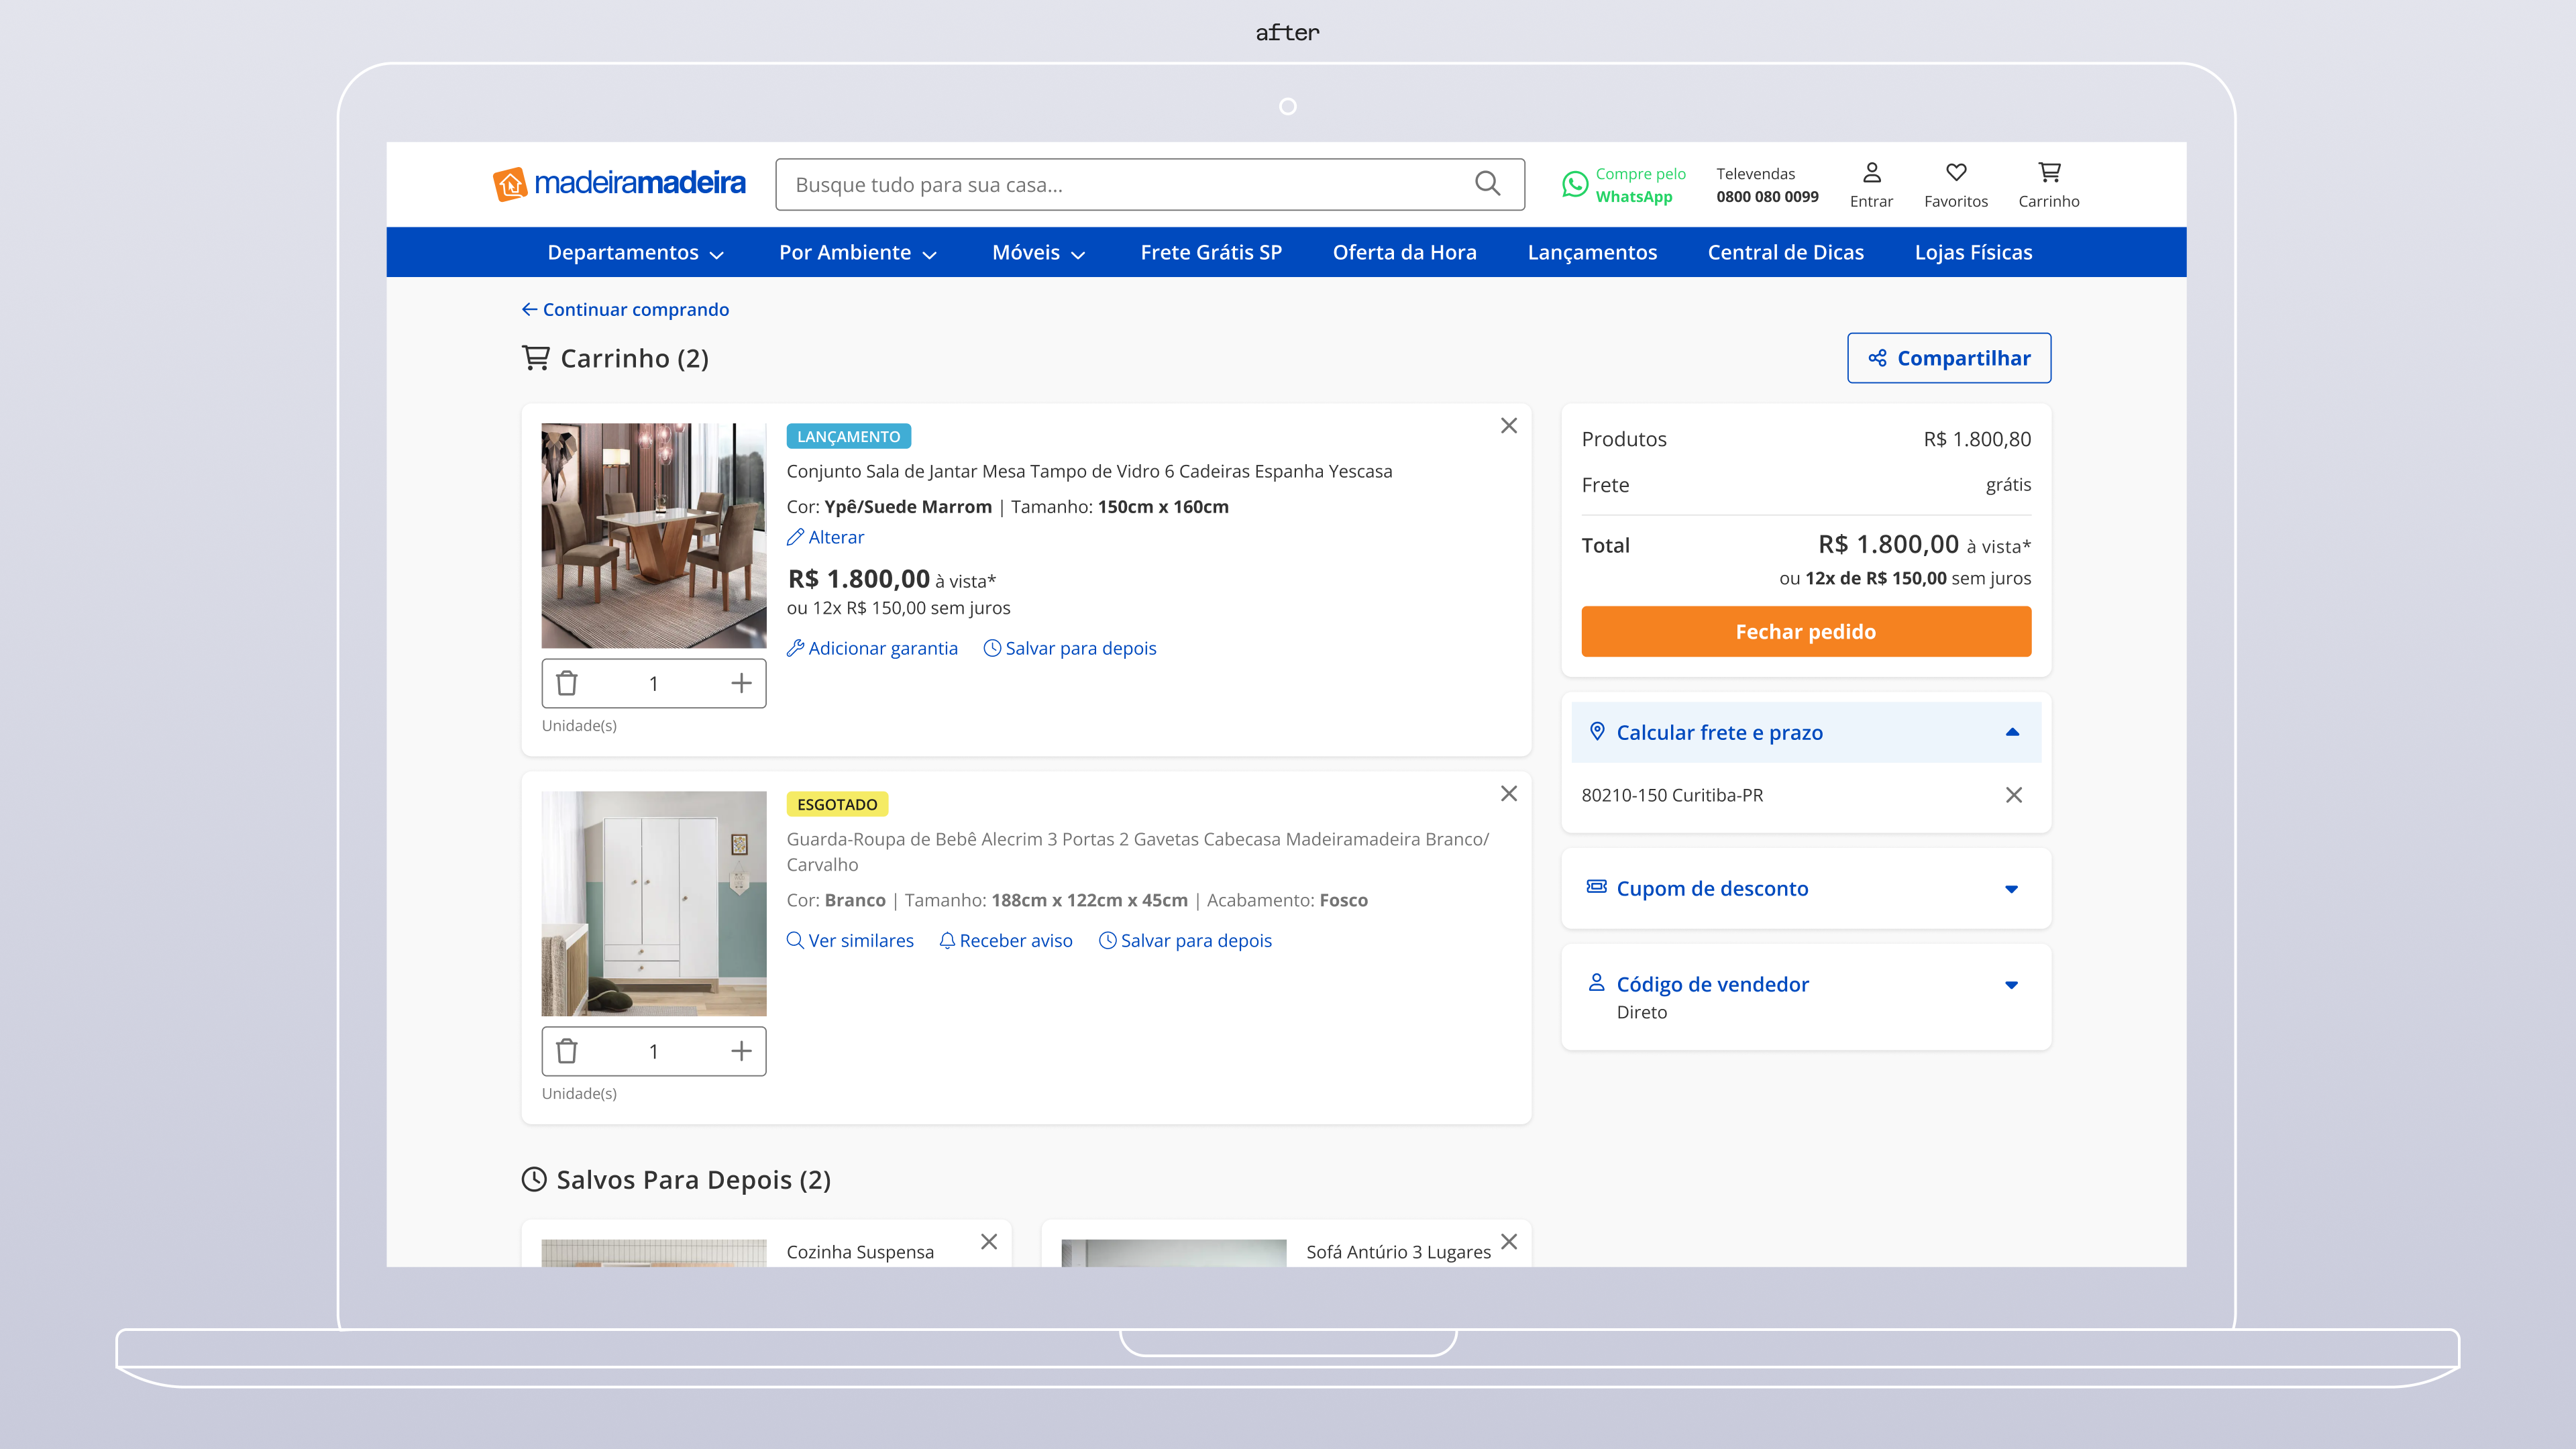Click the Entrar user icon
The height and width of the screenshot is (1449, 2576).
[1871, 172]
